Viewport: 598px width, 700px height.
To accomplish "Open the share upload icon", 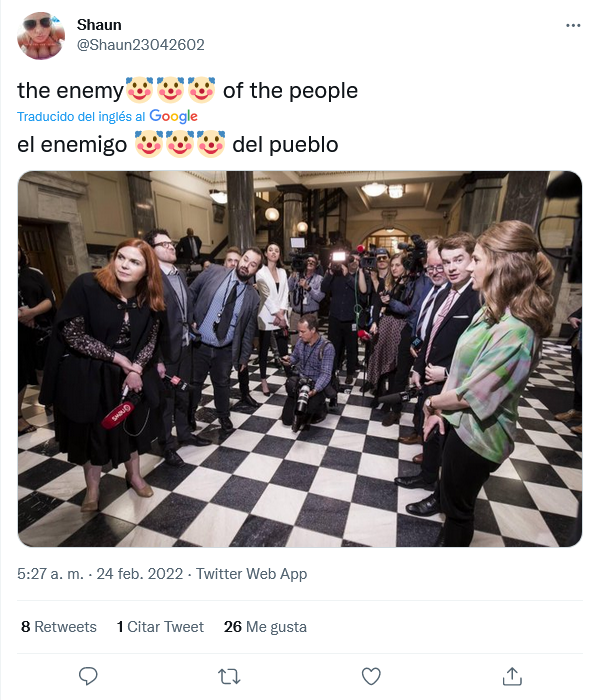I will tap(512, 676).
